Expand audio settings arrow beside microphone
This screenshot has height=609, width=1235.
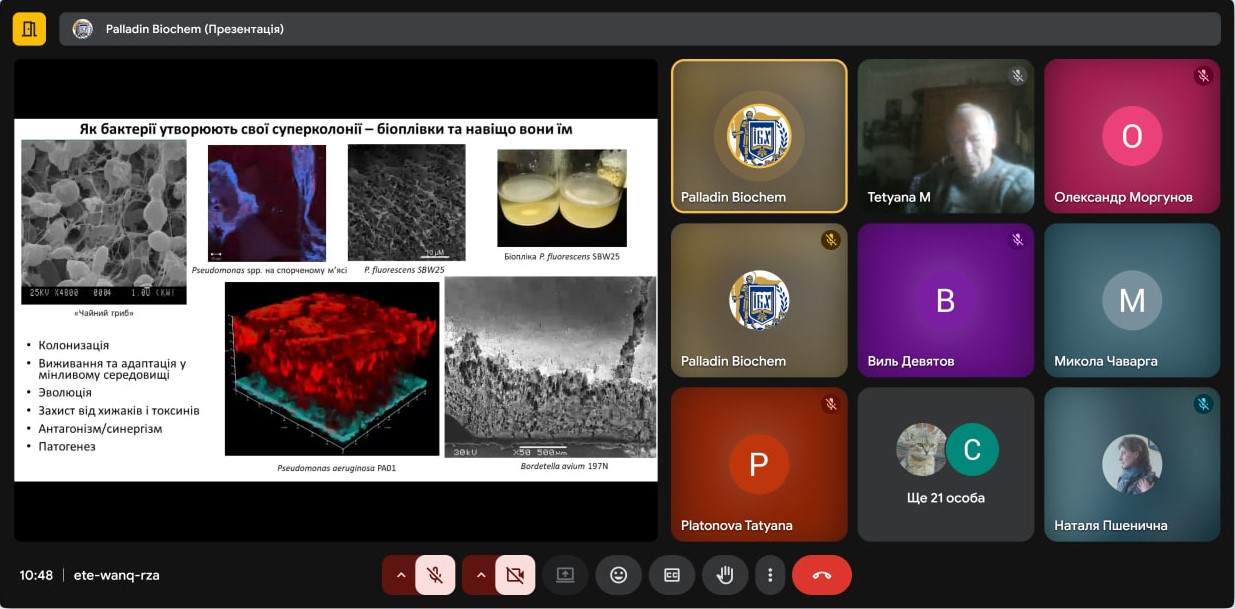[x=401, y=575]
